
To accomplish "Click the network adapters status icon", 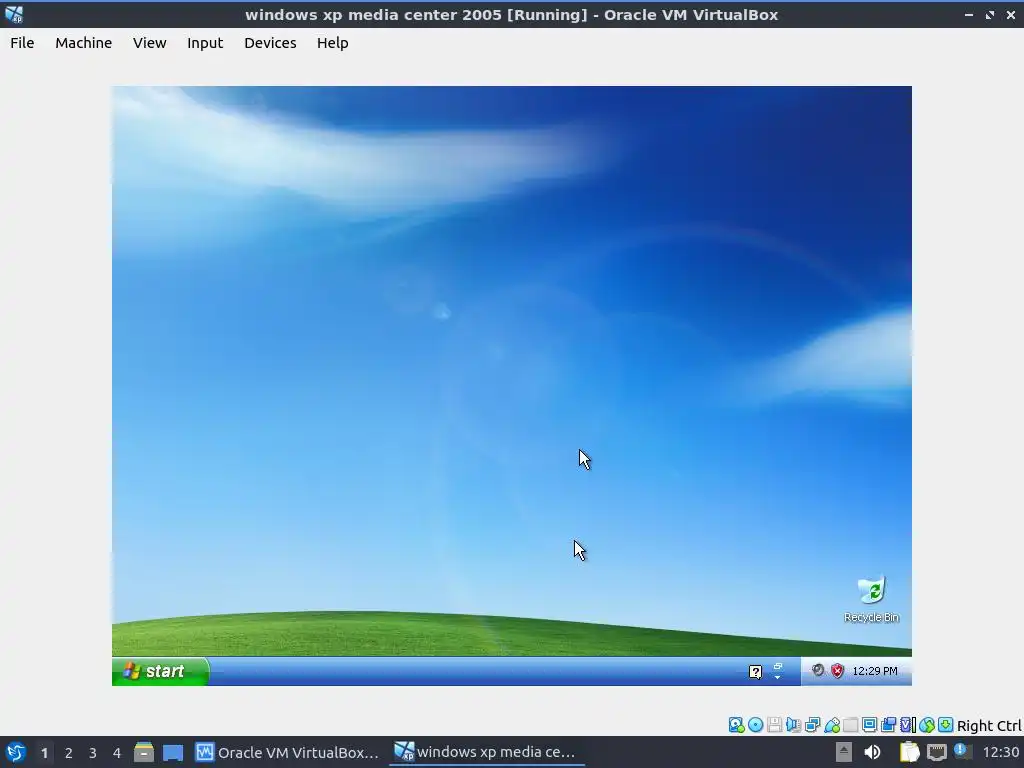I will click(812, 725).
